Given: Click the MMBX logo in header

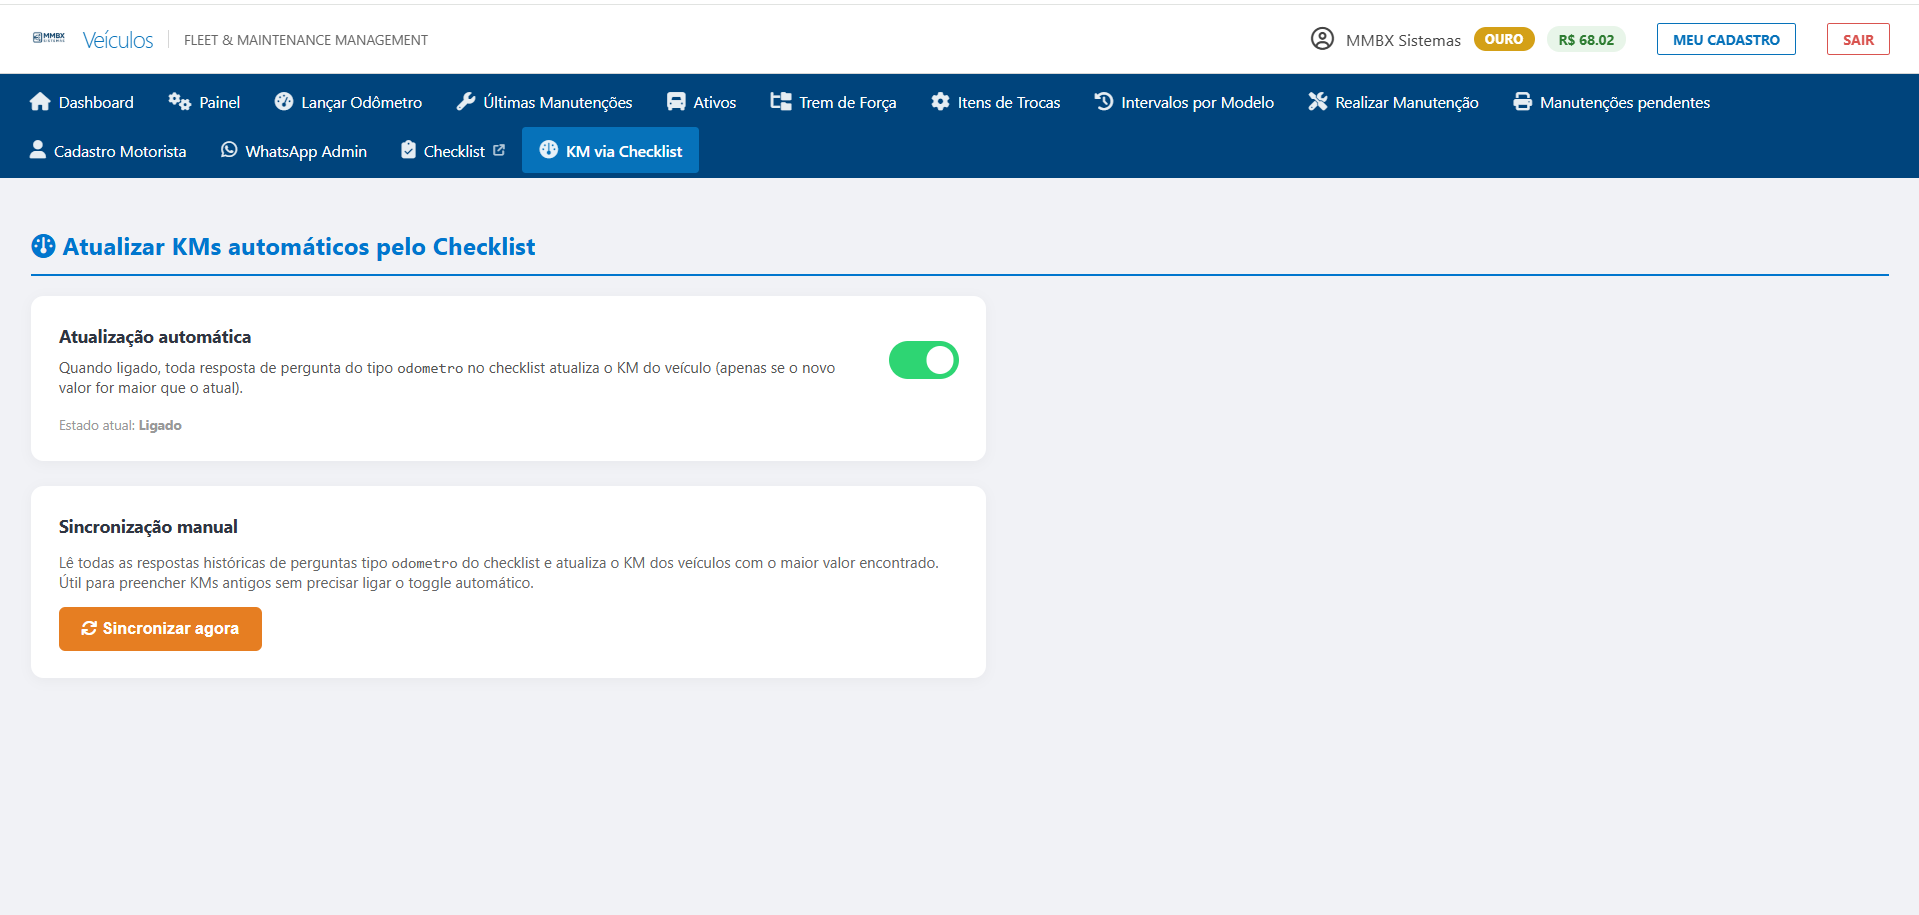Looking at the screenshot, I should point(49,38).
